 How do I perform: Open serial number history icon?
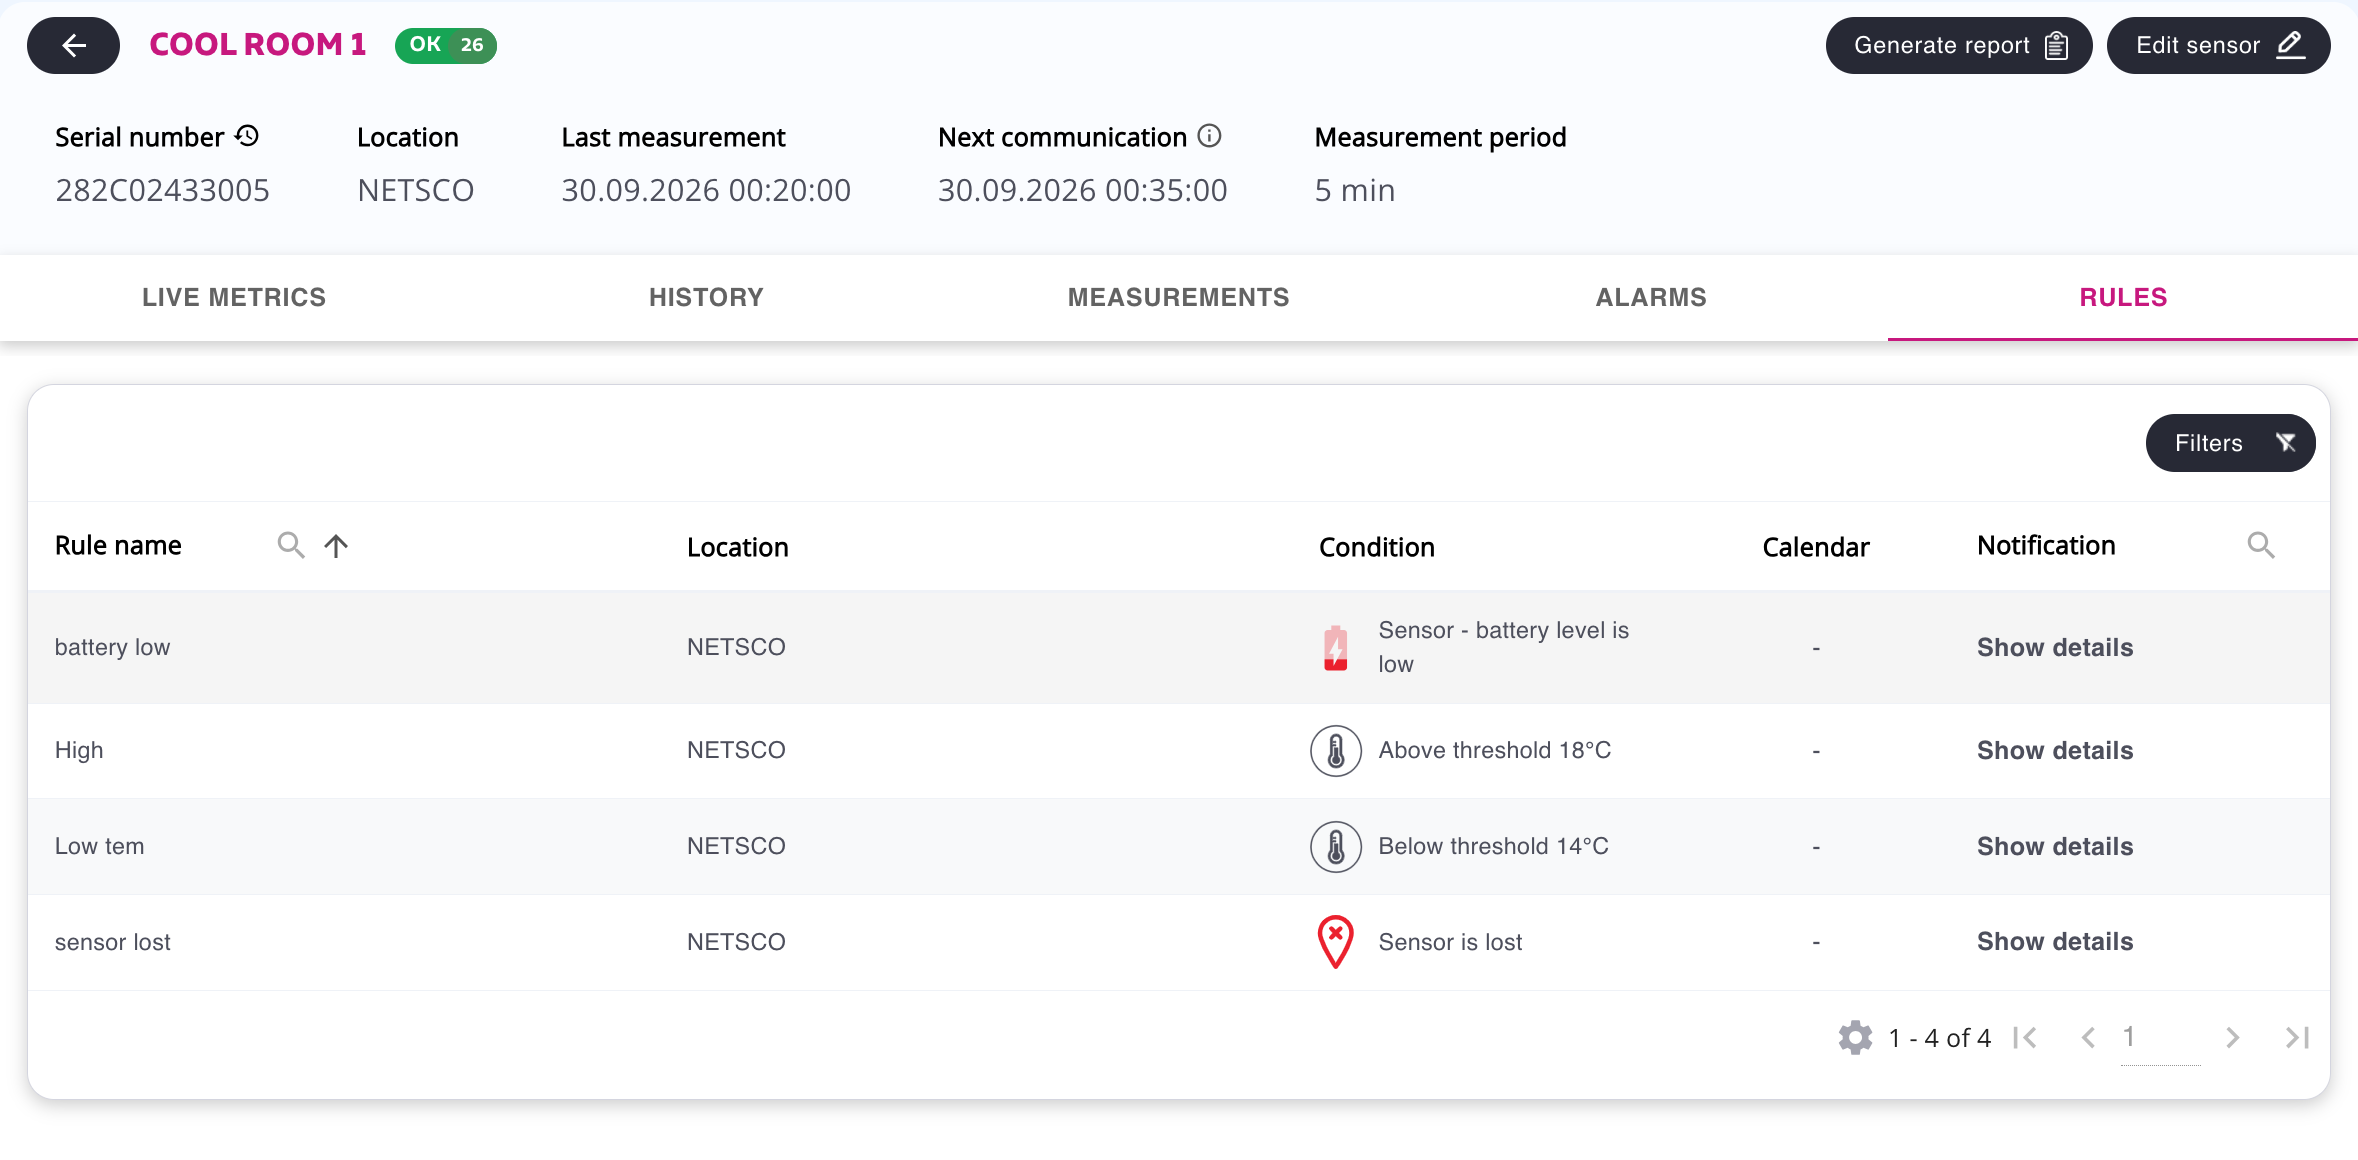point(247,136)
